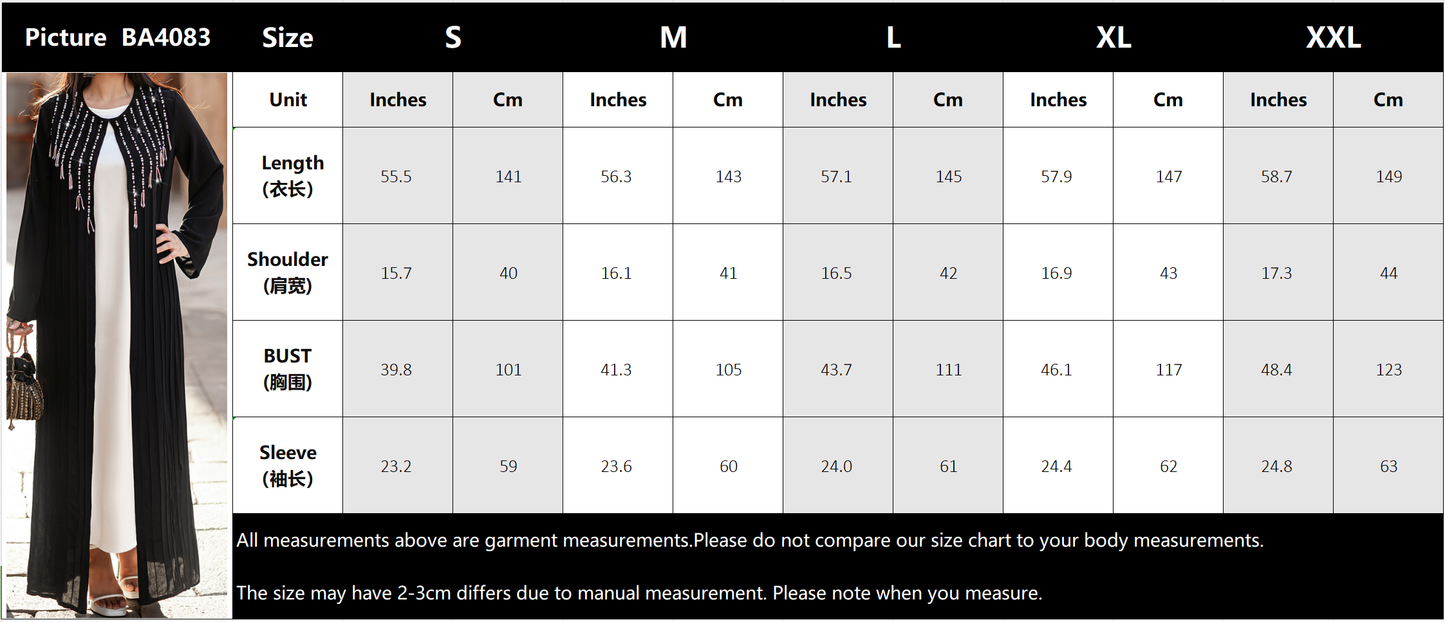Viewport: 1445px width, 622px height.
Task: Click the abaya product photo
Action: 117,345
